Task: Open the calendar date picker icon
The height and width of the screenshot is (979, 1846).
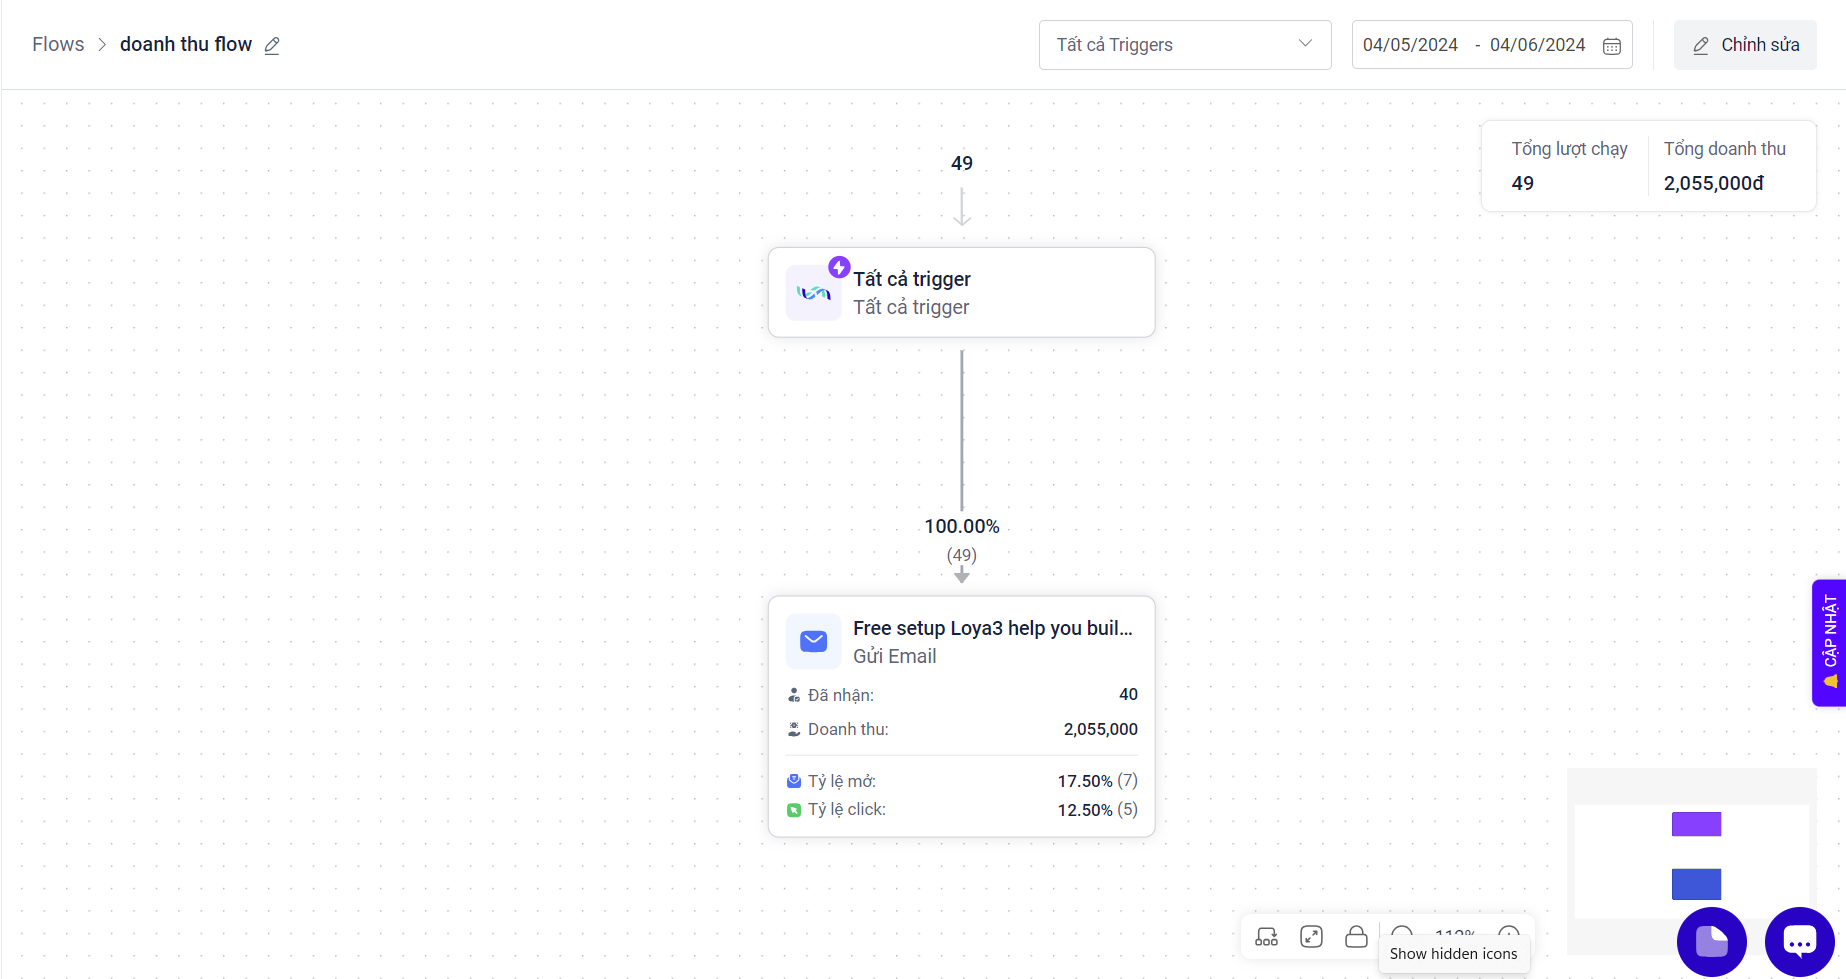Action: coord(1612,46)
